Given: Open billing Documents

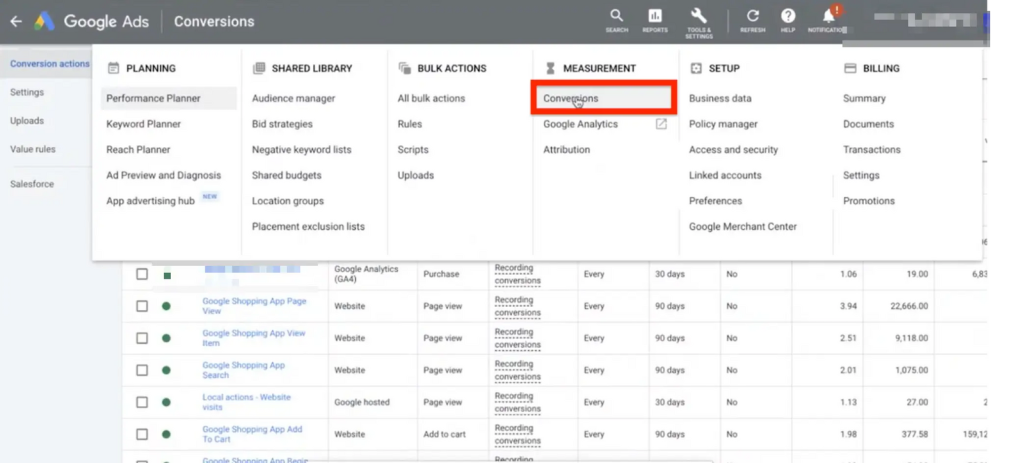Looking at the screenshot, I should point(869,123).
